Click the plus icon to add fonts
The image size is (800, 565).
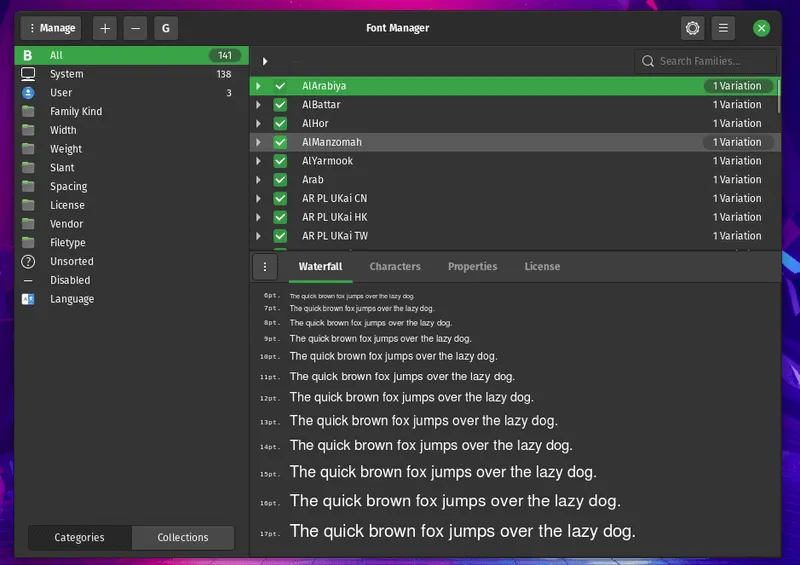click(x=105, y=28)
